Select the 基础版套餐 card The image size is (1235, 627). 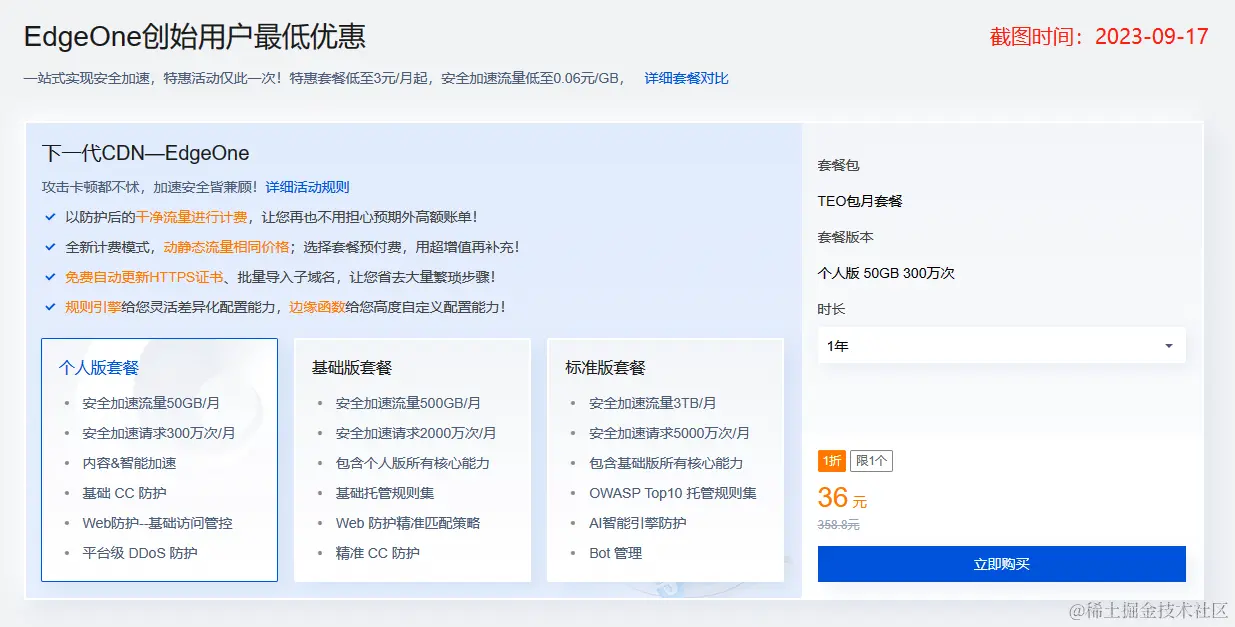click(412, 460)
